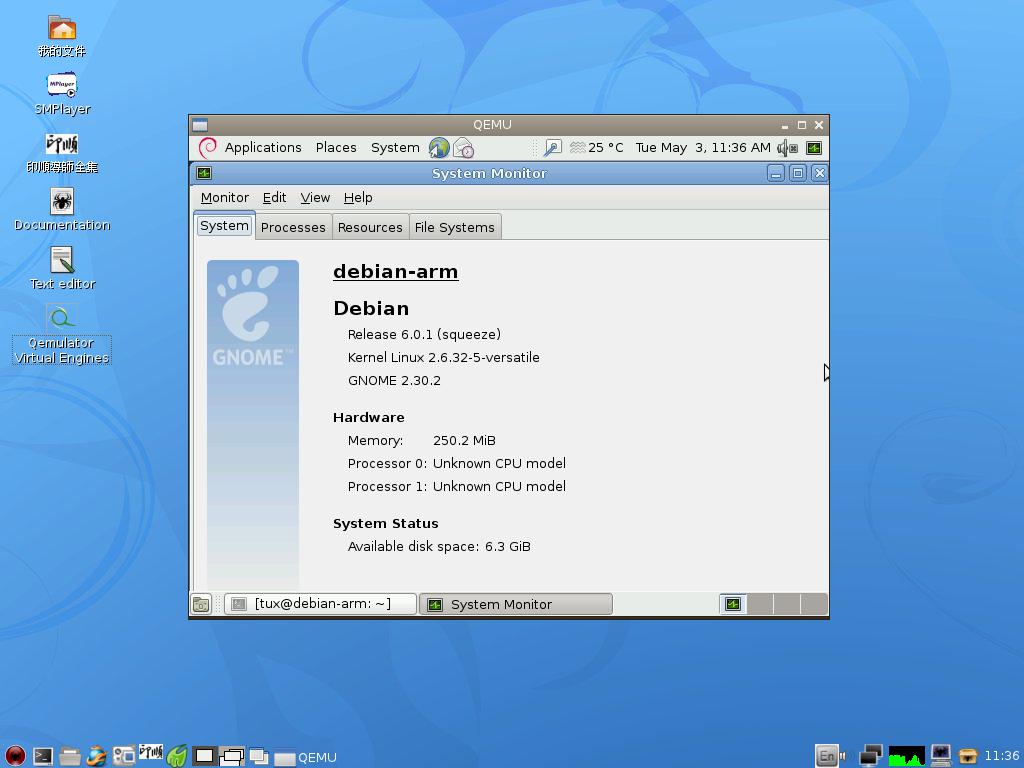
Task: Click the iconify windows button in host taskbar
Action: pyautogui.click(x=259, y=756)
